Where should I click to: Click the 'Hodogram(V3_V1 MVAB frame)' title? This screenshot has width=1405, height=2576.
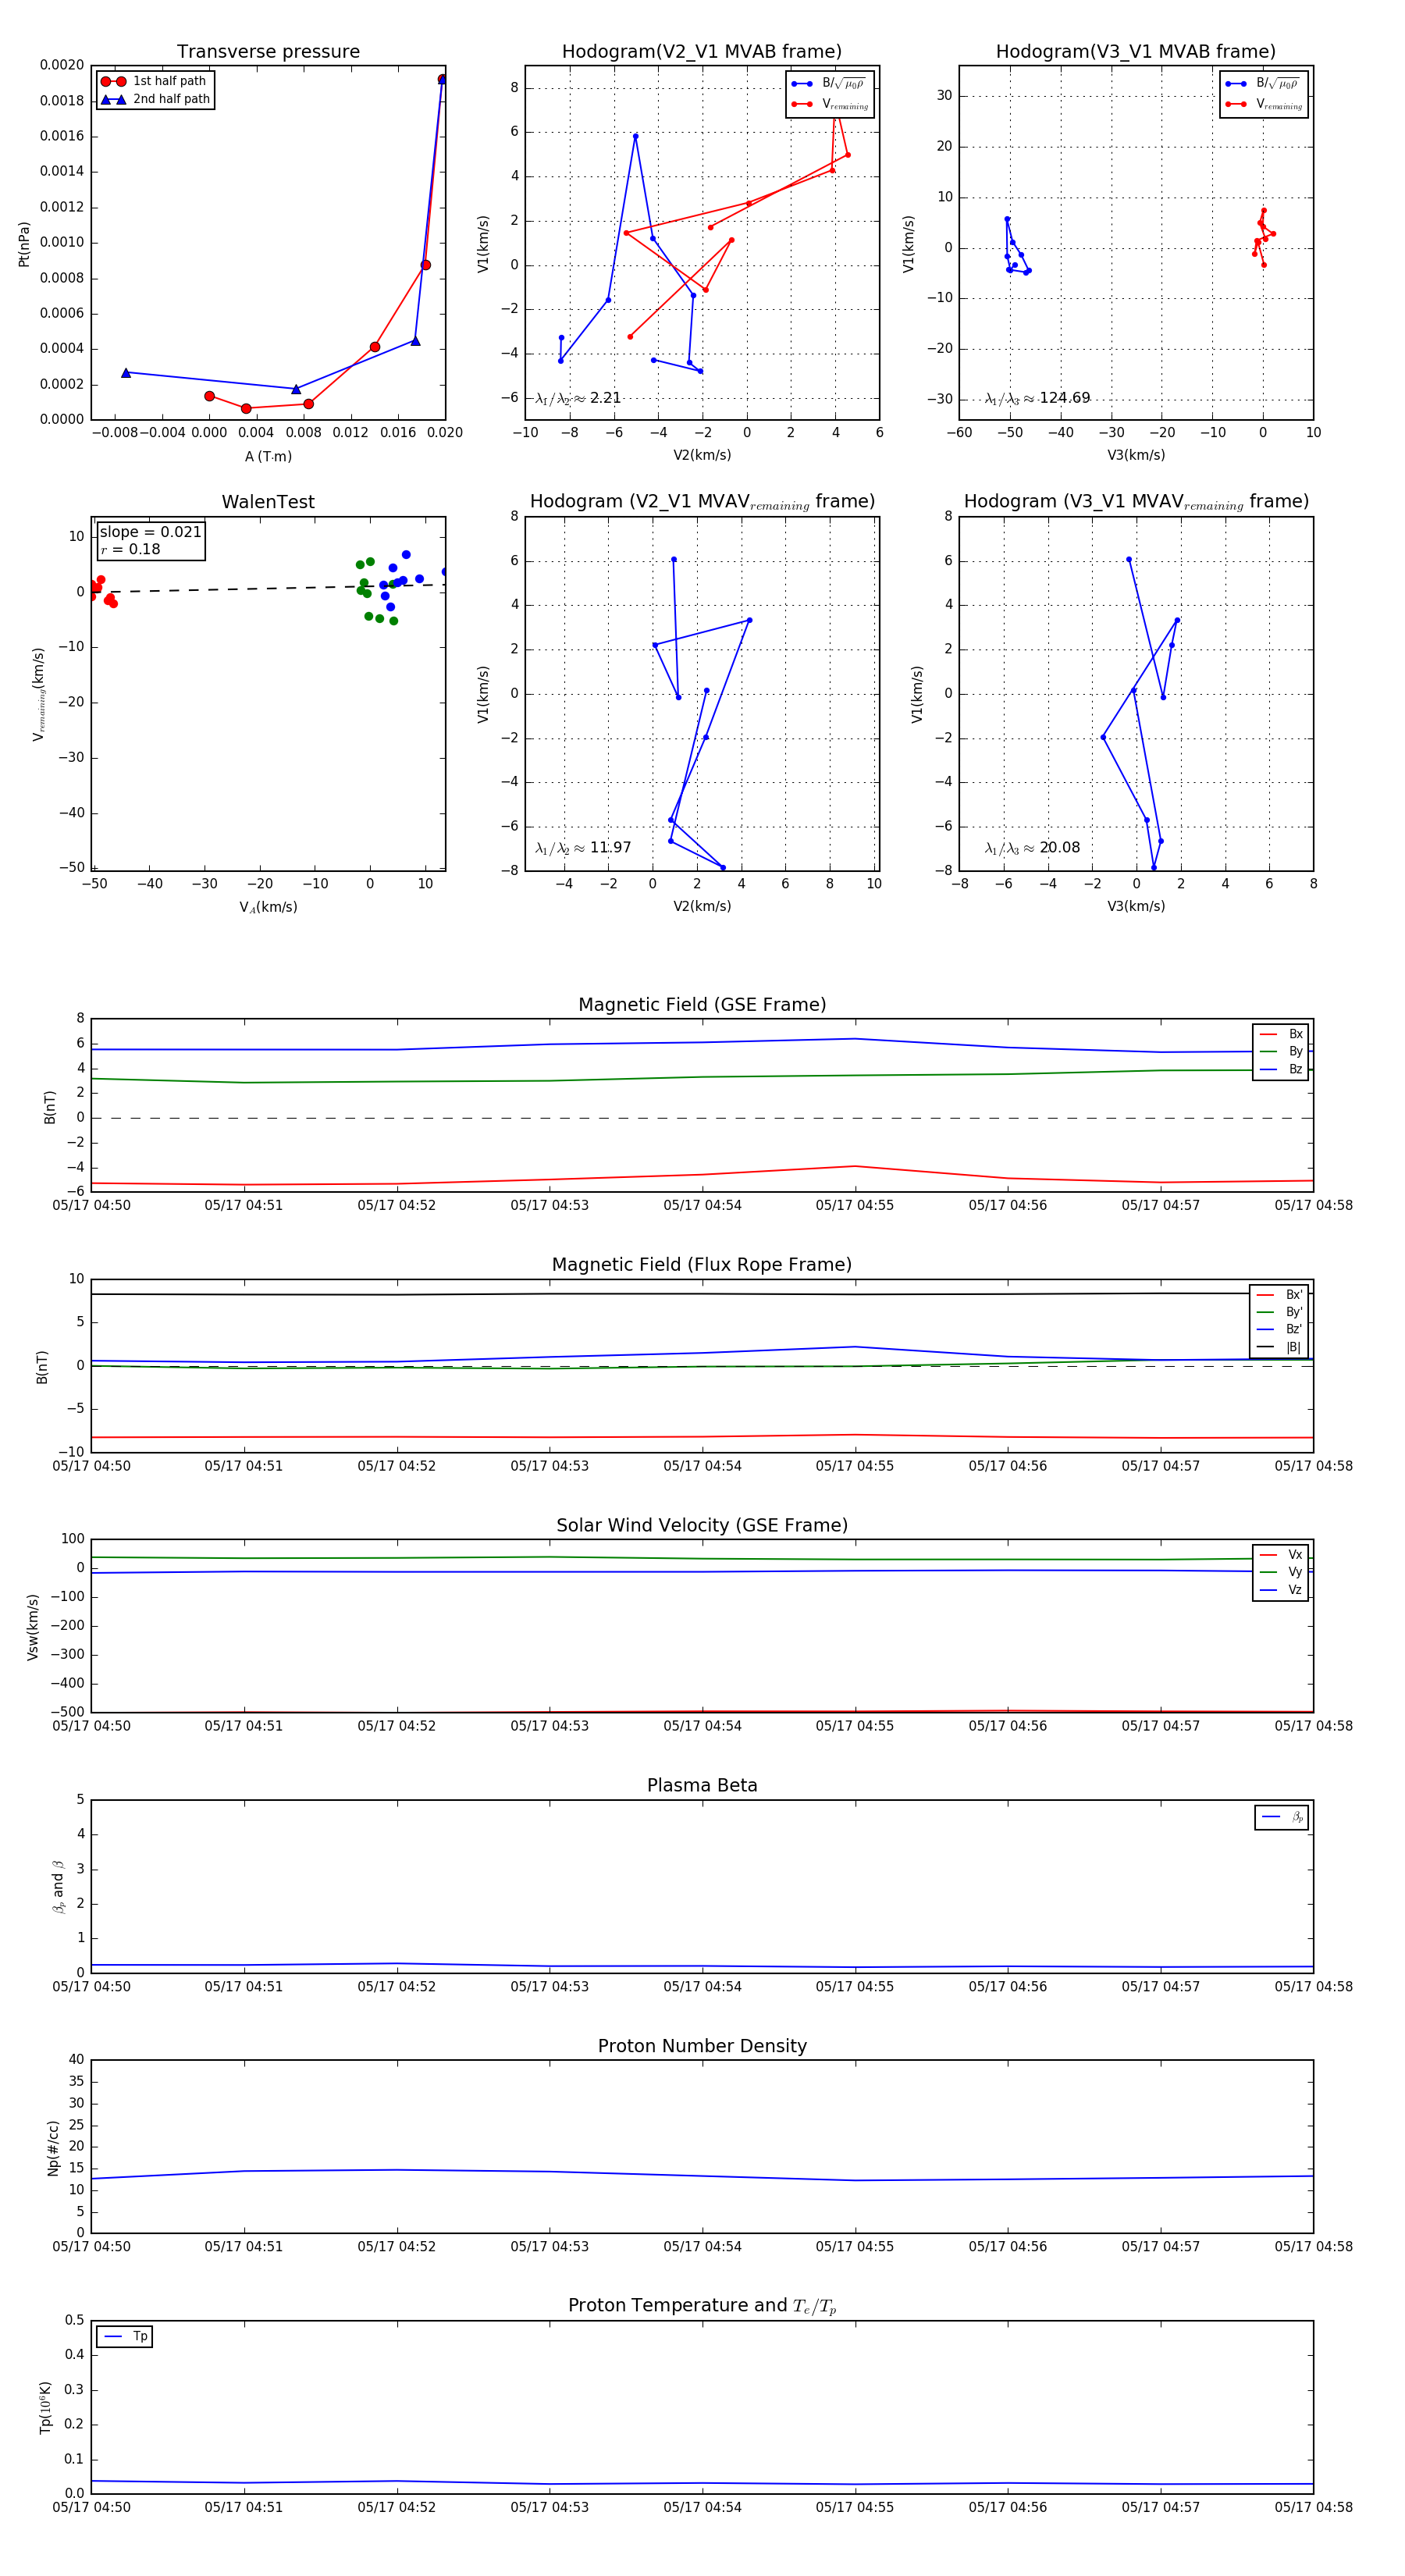[x=1136, y=52]
